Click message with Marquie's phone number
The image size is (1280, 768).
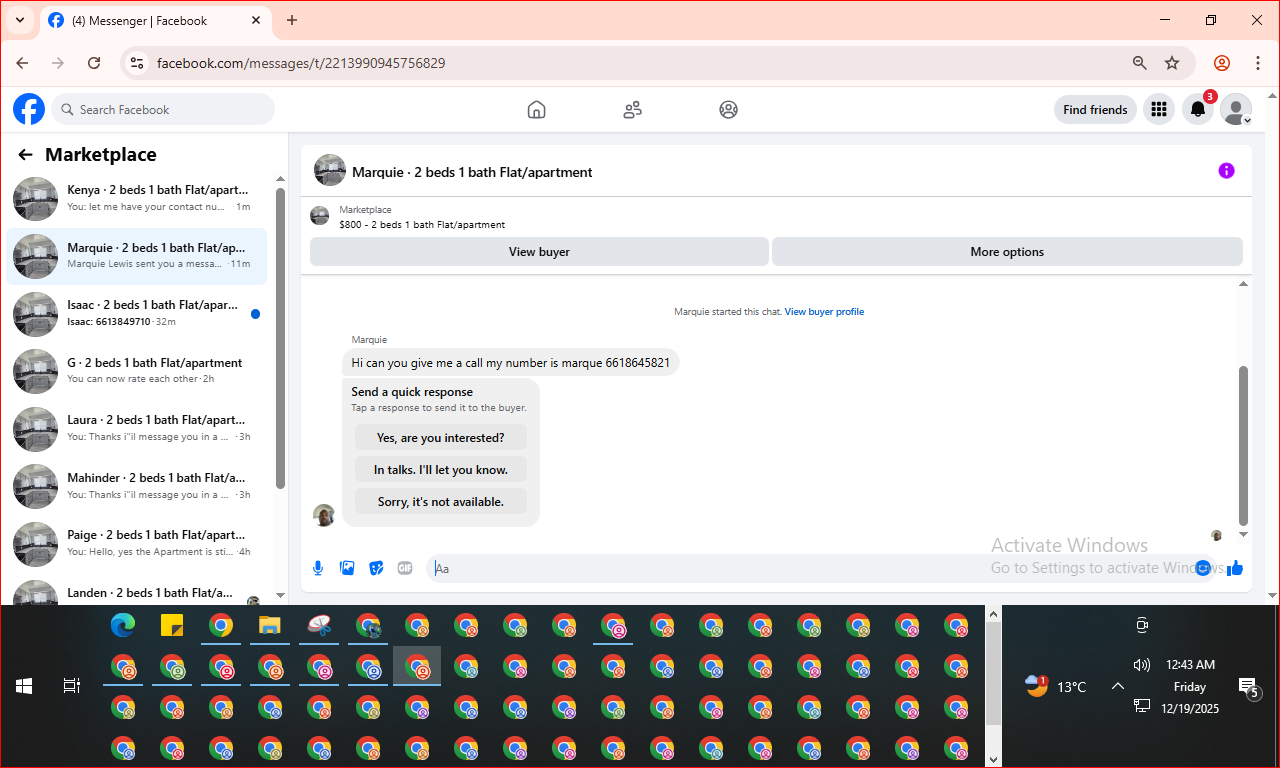pos(511,363)
